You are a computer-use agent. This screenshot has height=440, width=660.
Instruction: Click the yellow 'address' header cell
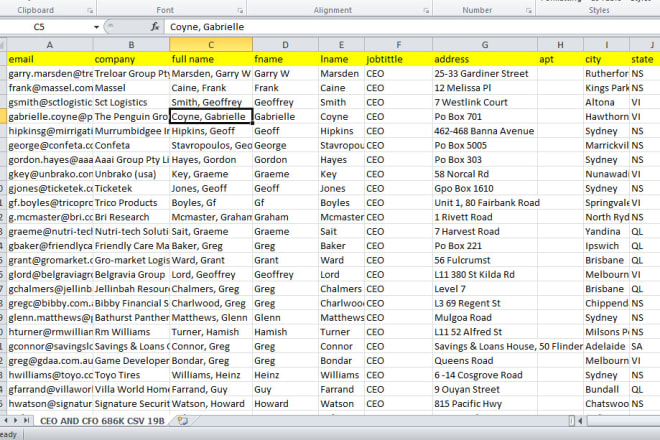[485, 59]
